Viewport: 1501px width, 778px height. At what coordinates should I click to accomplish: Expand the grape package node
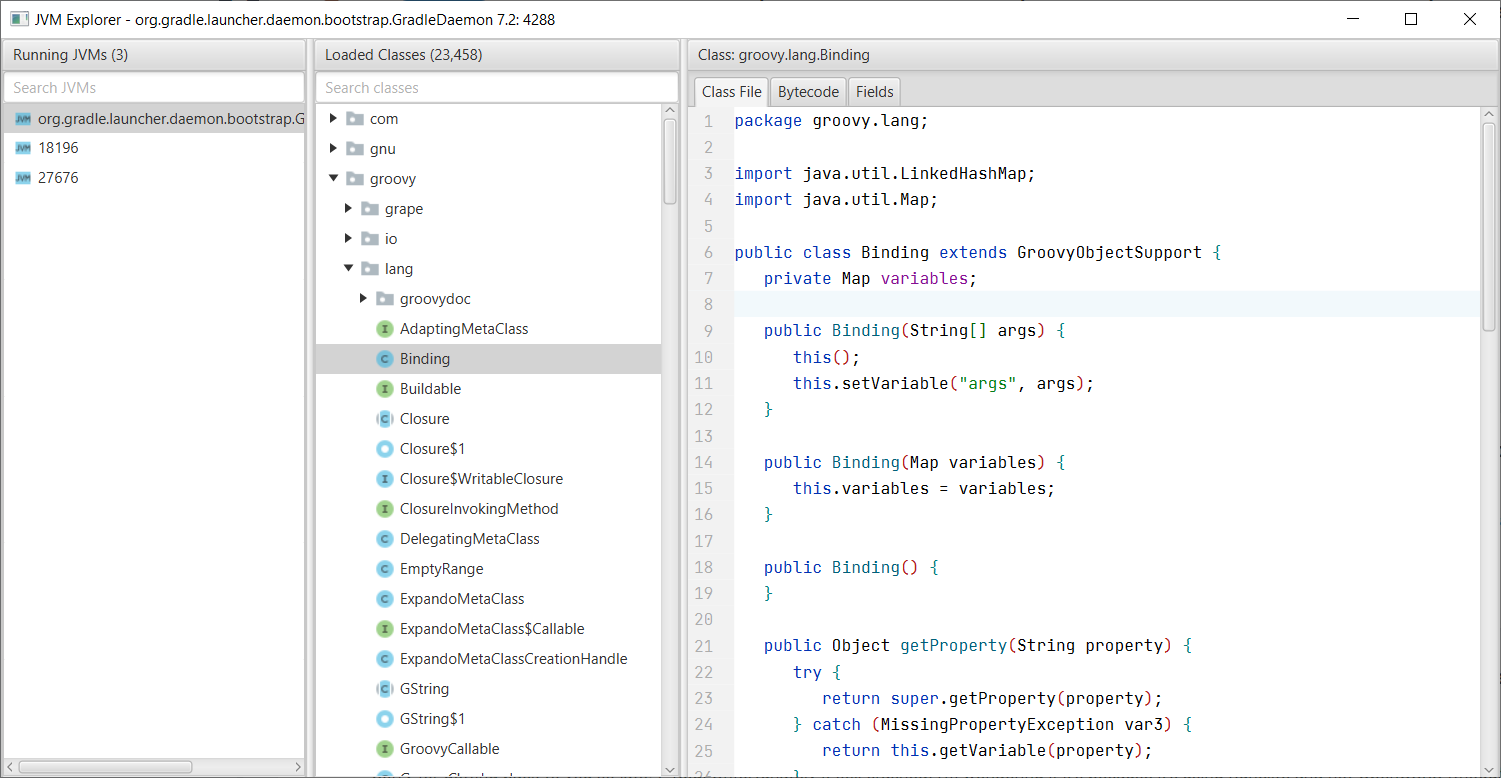click(349, 209)
